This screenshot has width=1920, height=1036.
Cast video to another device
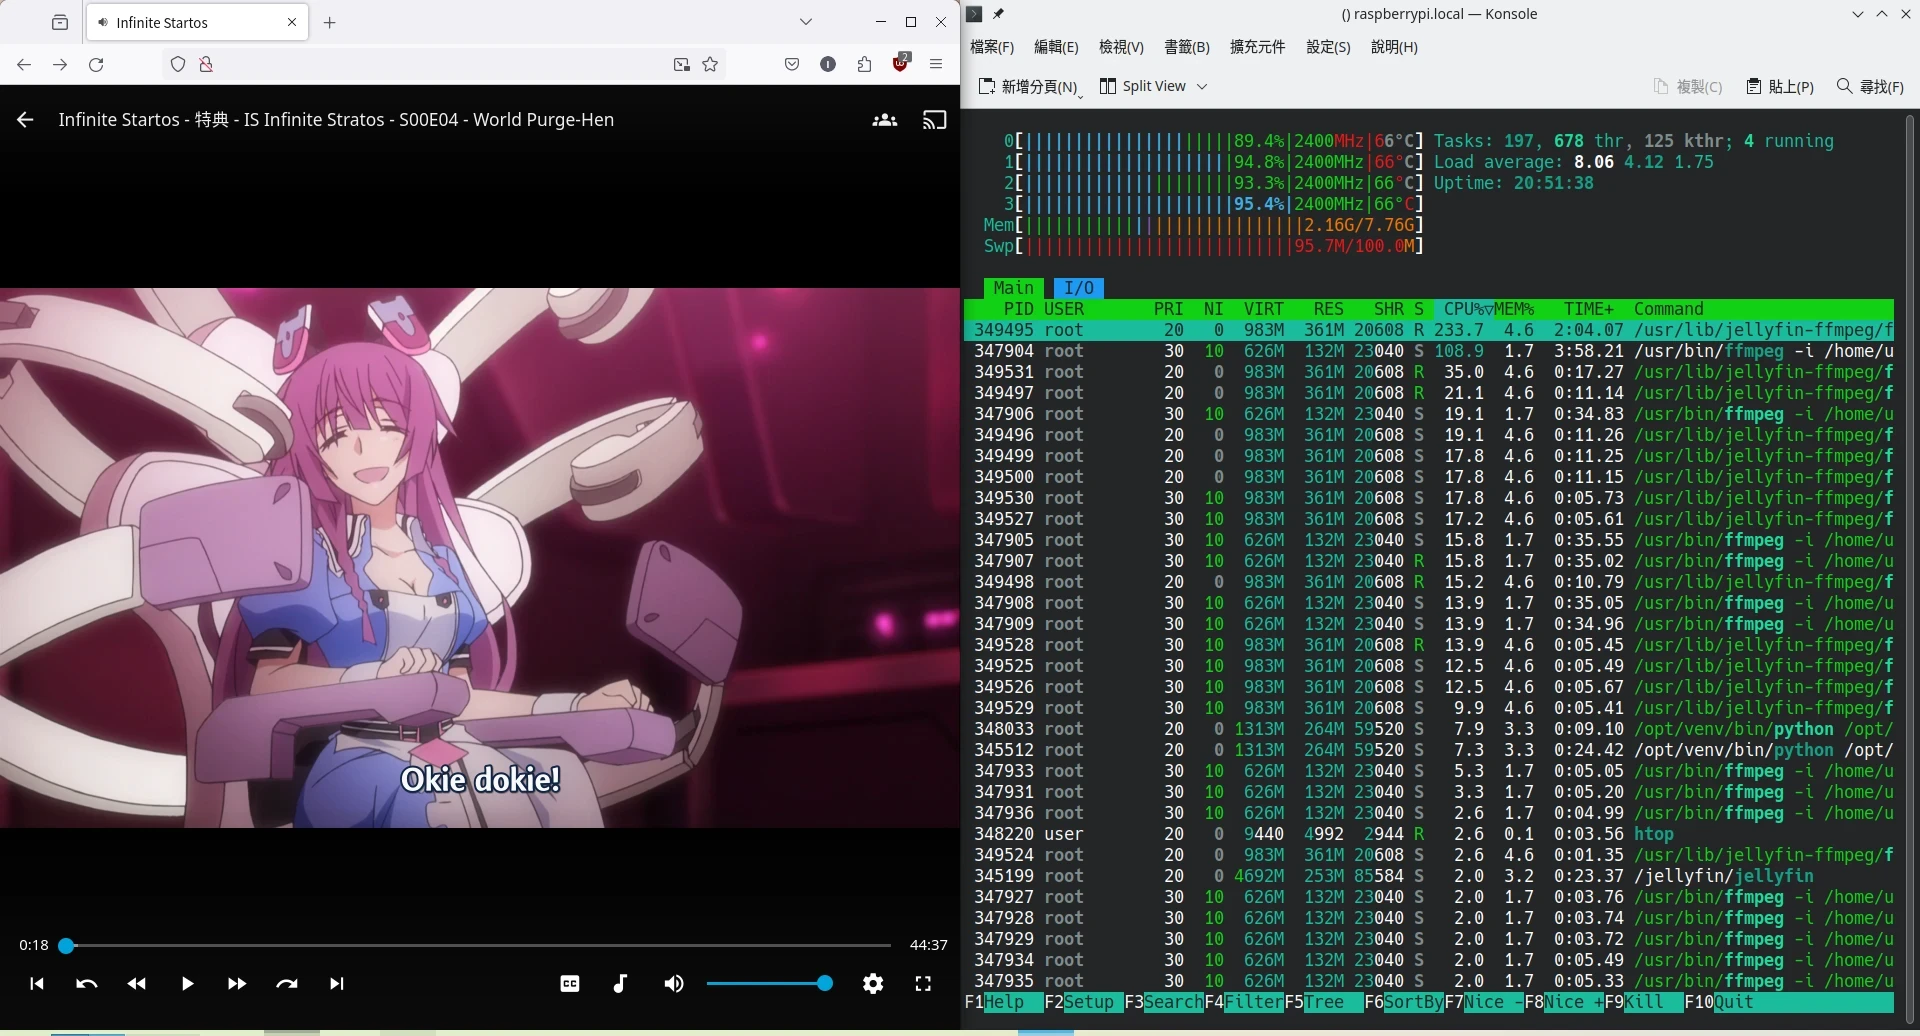[934, 120]
